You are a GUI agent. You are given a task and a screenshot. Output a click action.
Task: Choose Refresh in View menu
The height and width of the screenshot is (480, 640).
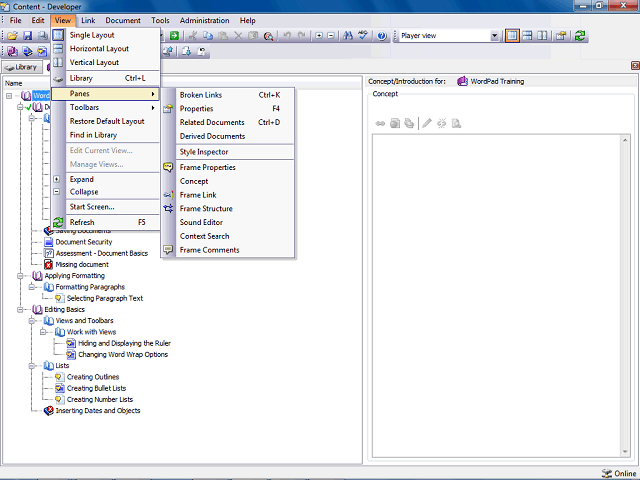pyautogui.click(x=107, y=222)
